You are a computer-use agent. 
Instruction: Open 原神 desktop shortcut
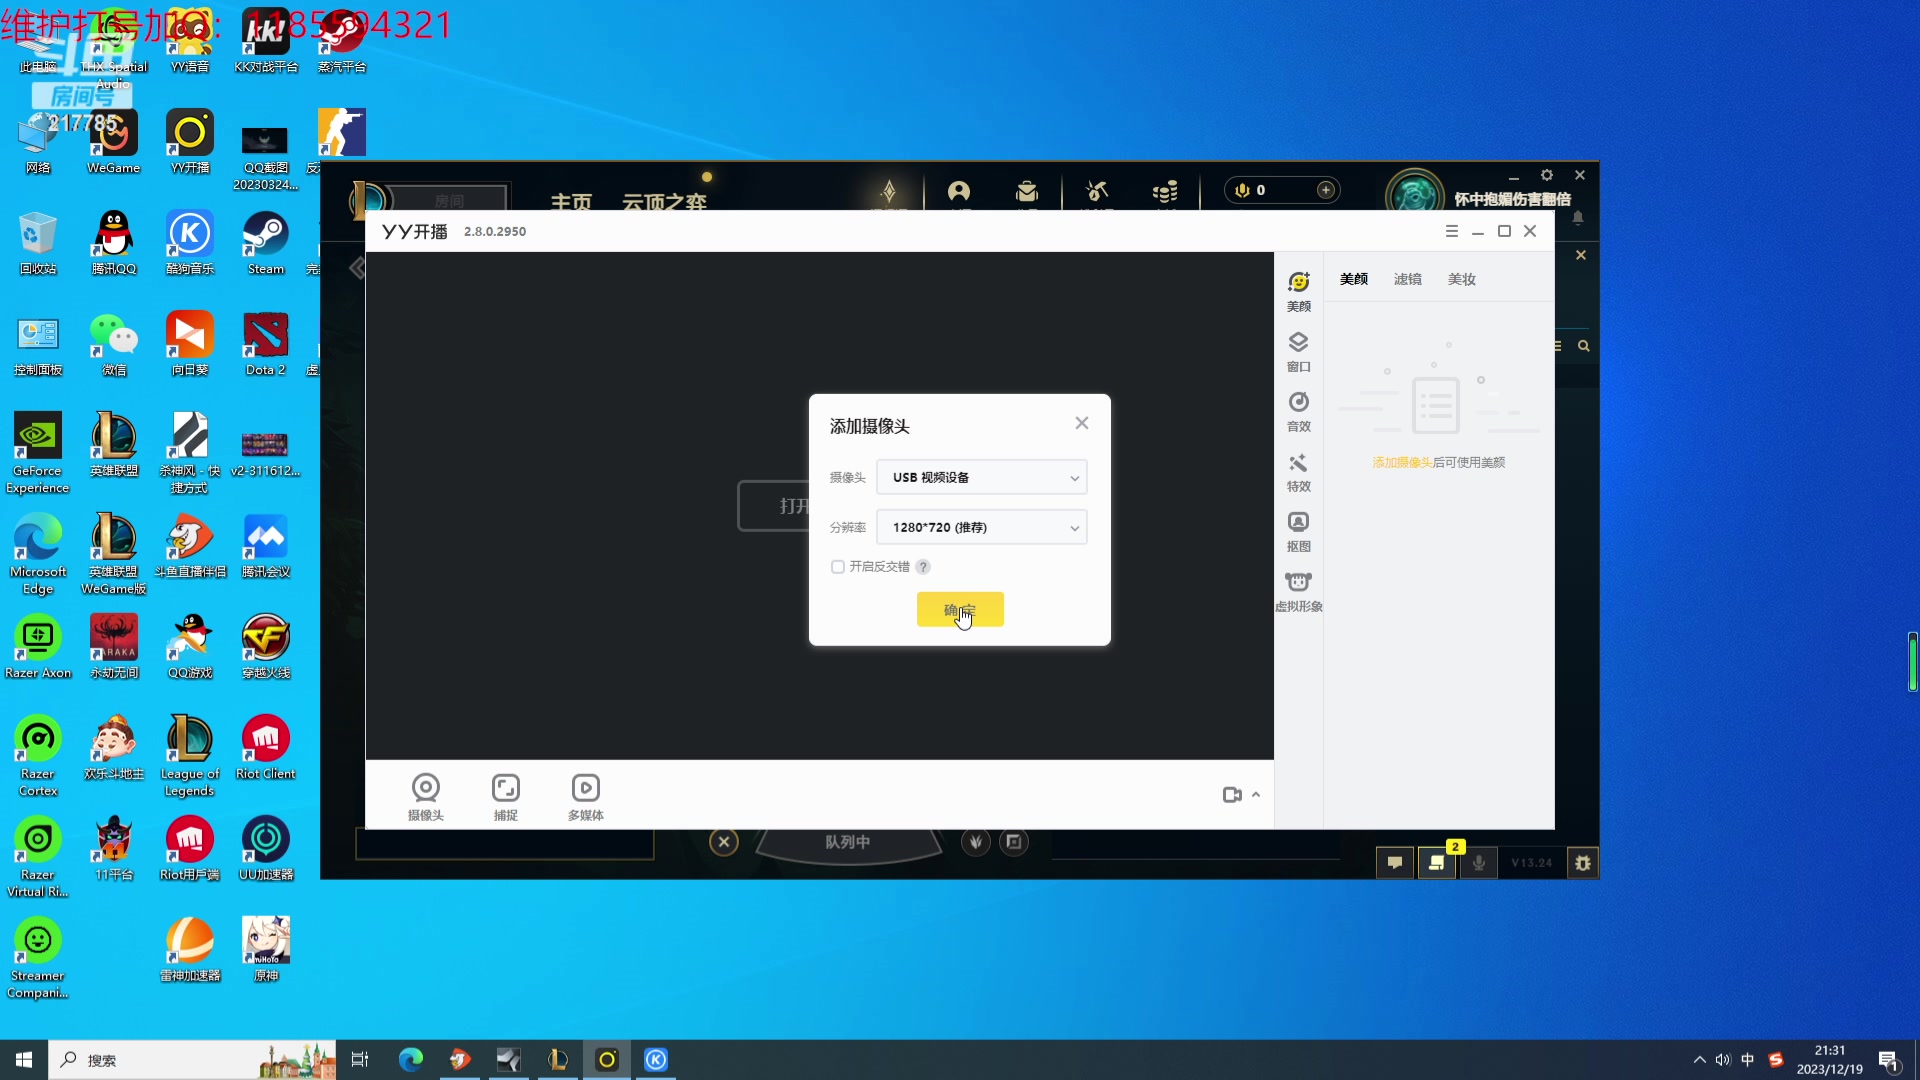[266, 949]
